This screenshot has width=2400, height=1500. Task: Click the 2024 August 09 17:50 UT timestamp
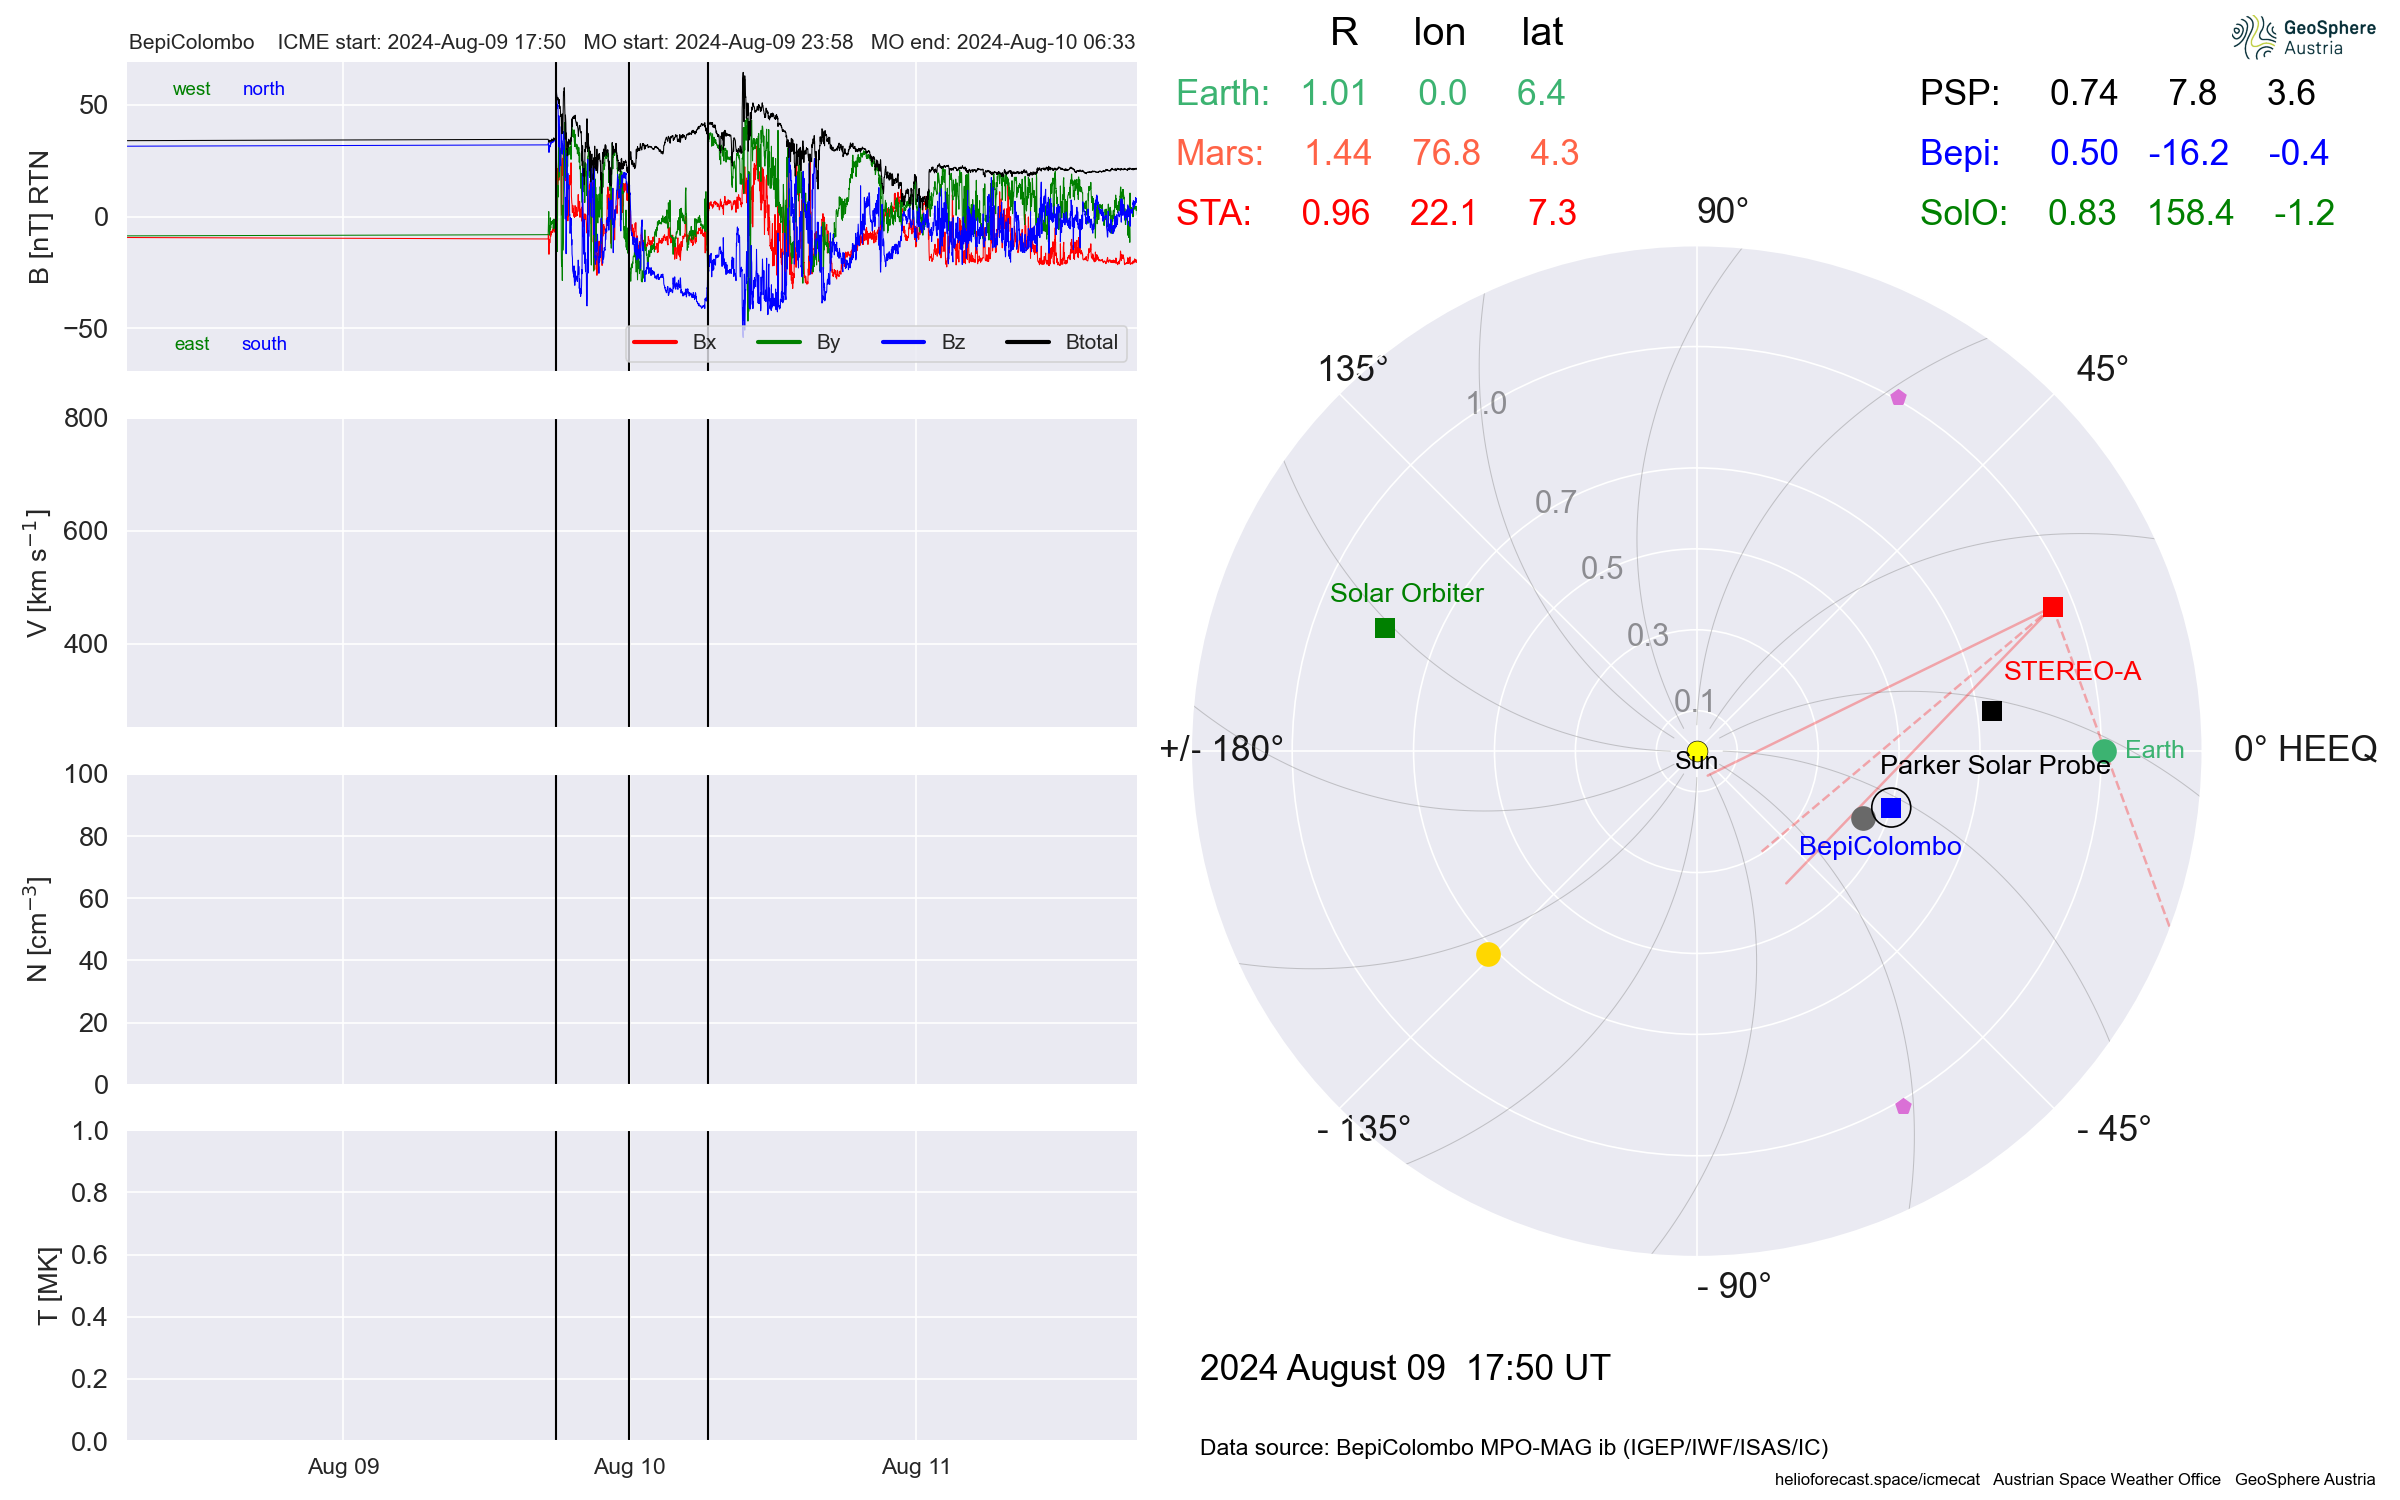tap(1405, 1368)
